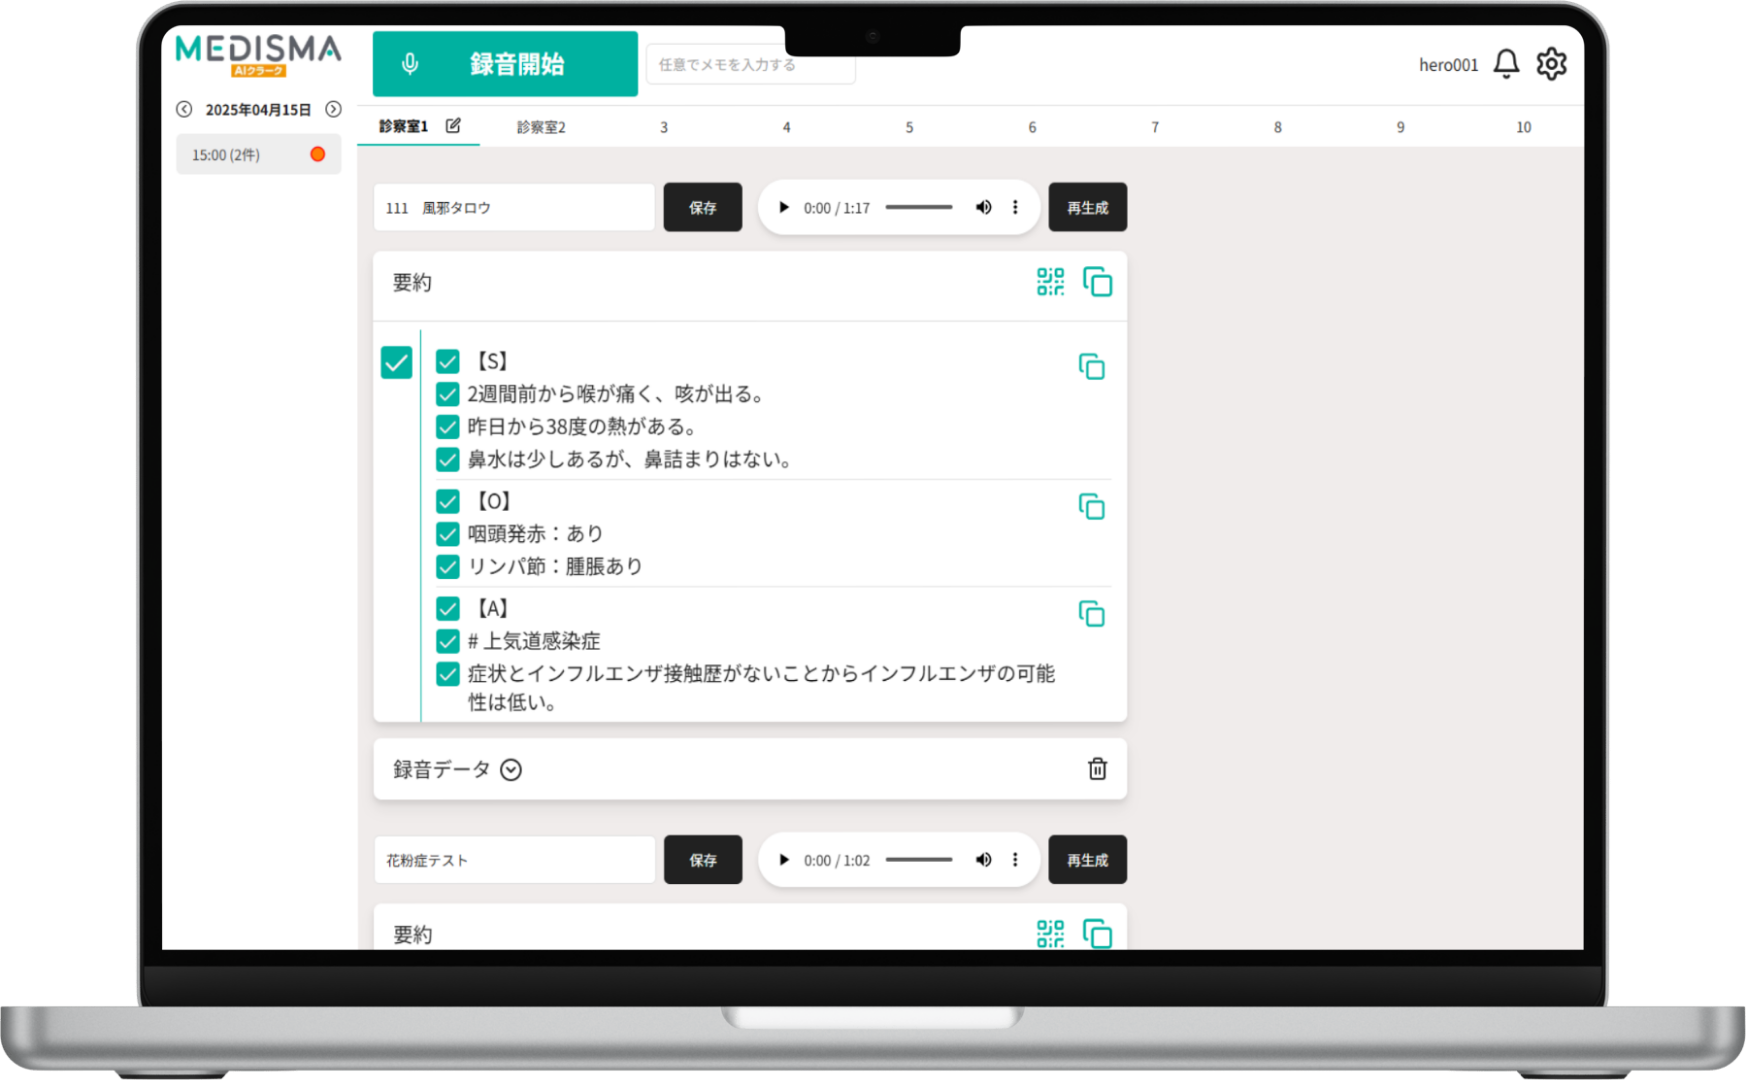Open the notification bell

click(x=1504, y=63)
